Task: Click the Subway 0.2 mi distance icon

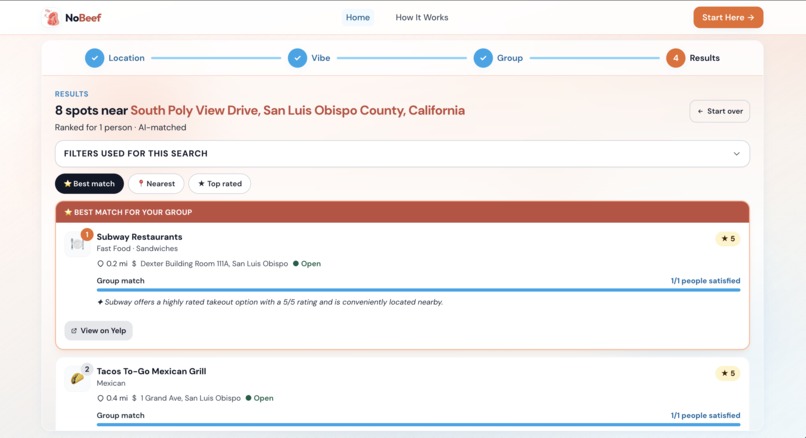Action: point(100,264)
